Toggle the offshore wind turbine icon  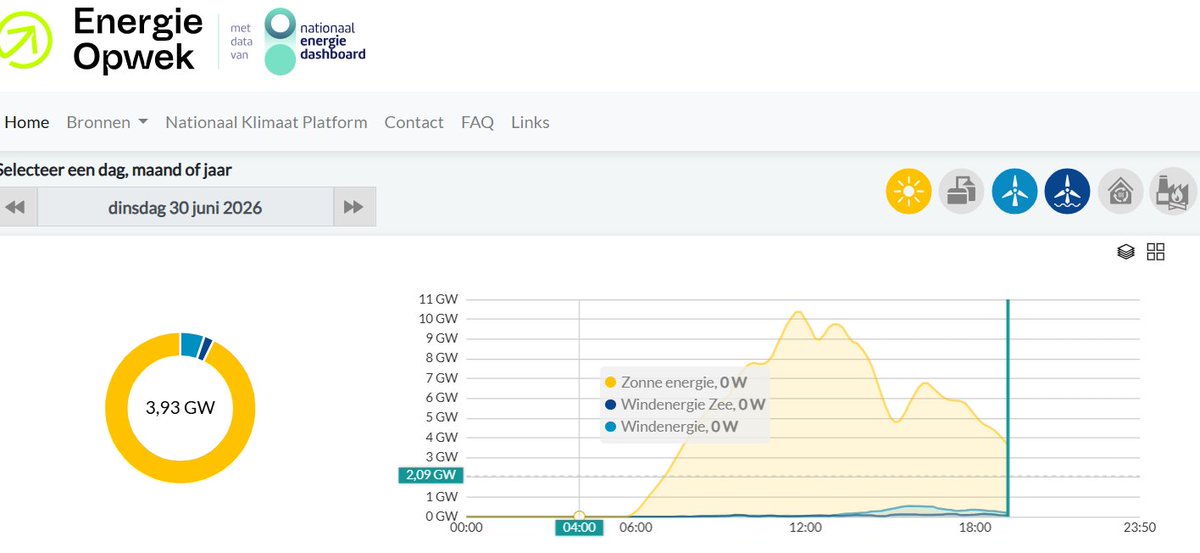tap(1068, 191)
